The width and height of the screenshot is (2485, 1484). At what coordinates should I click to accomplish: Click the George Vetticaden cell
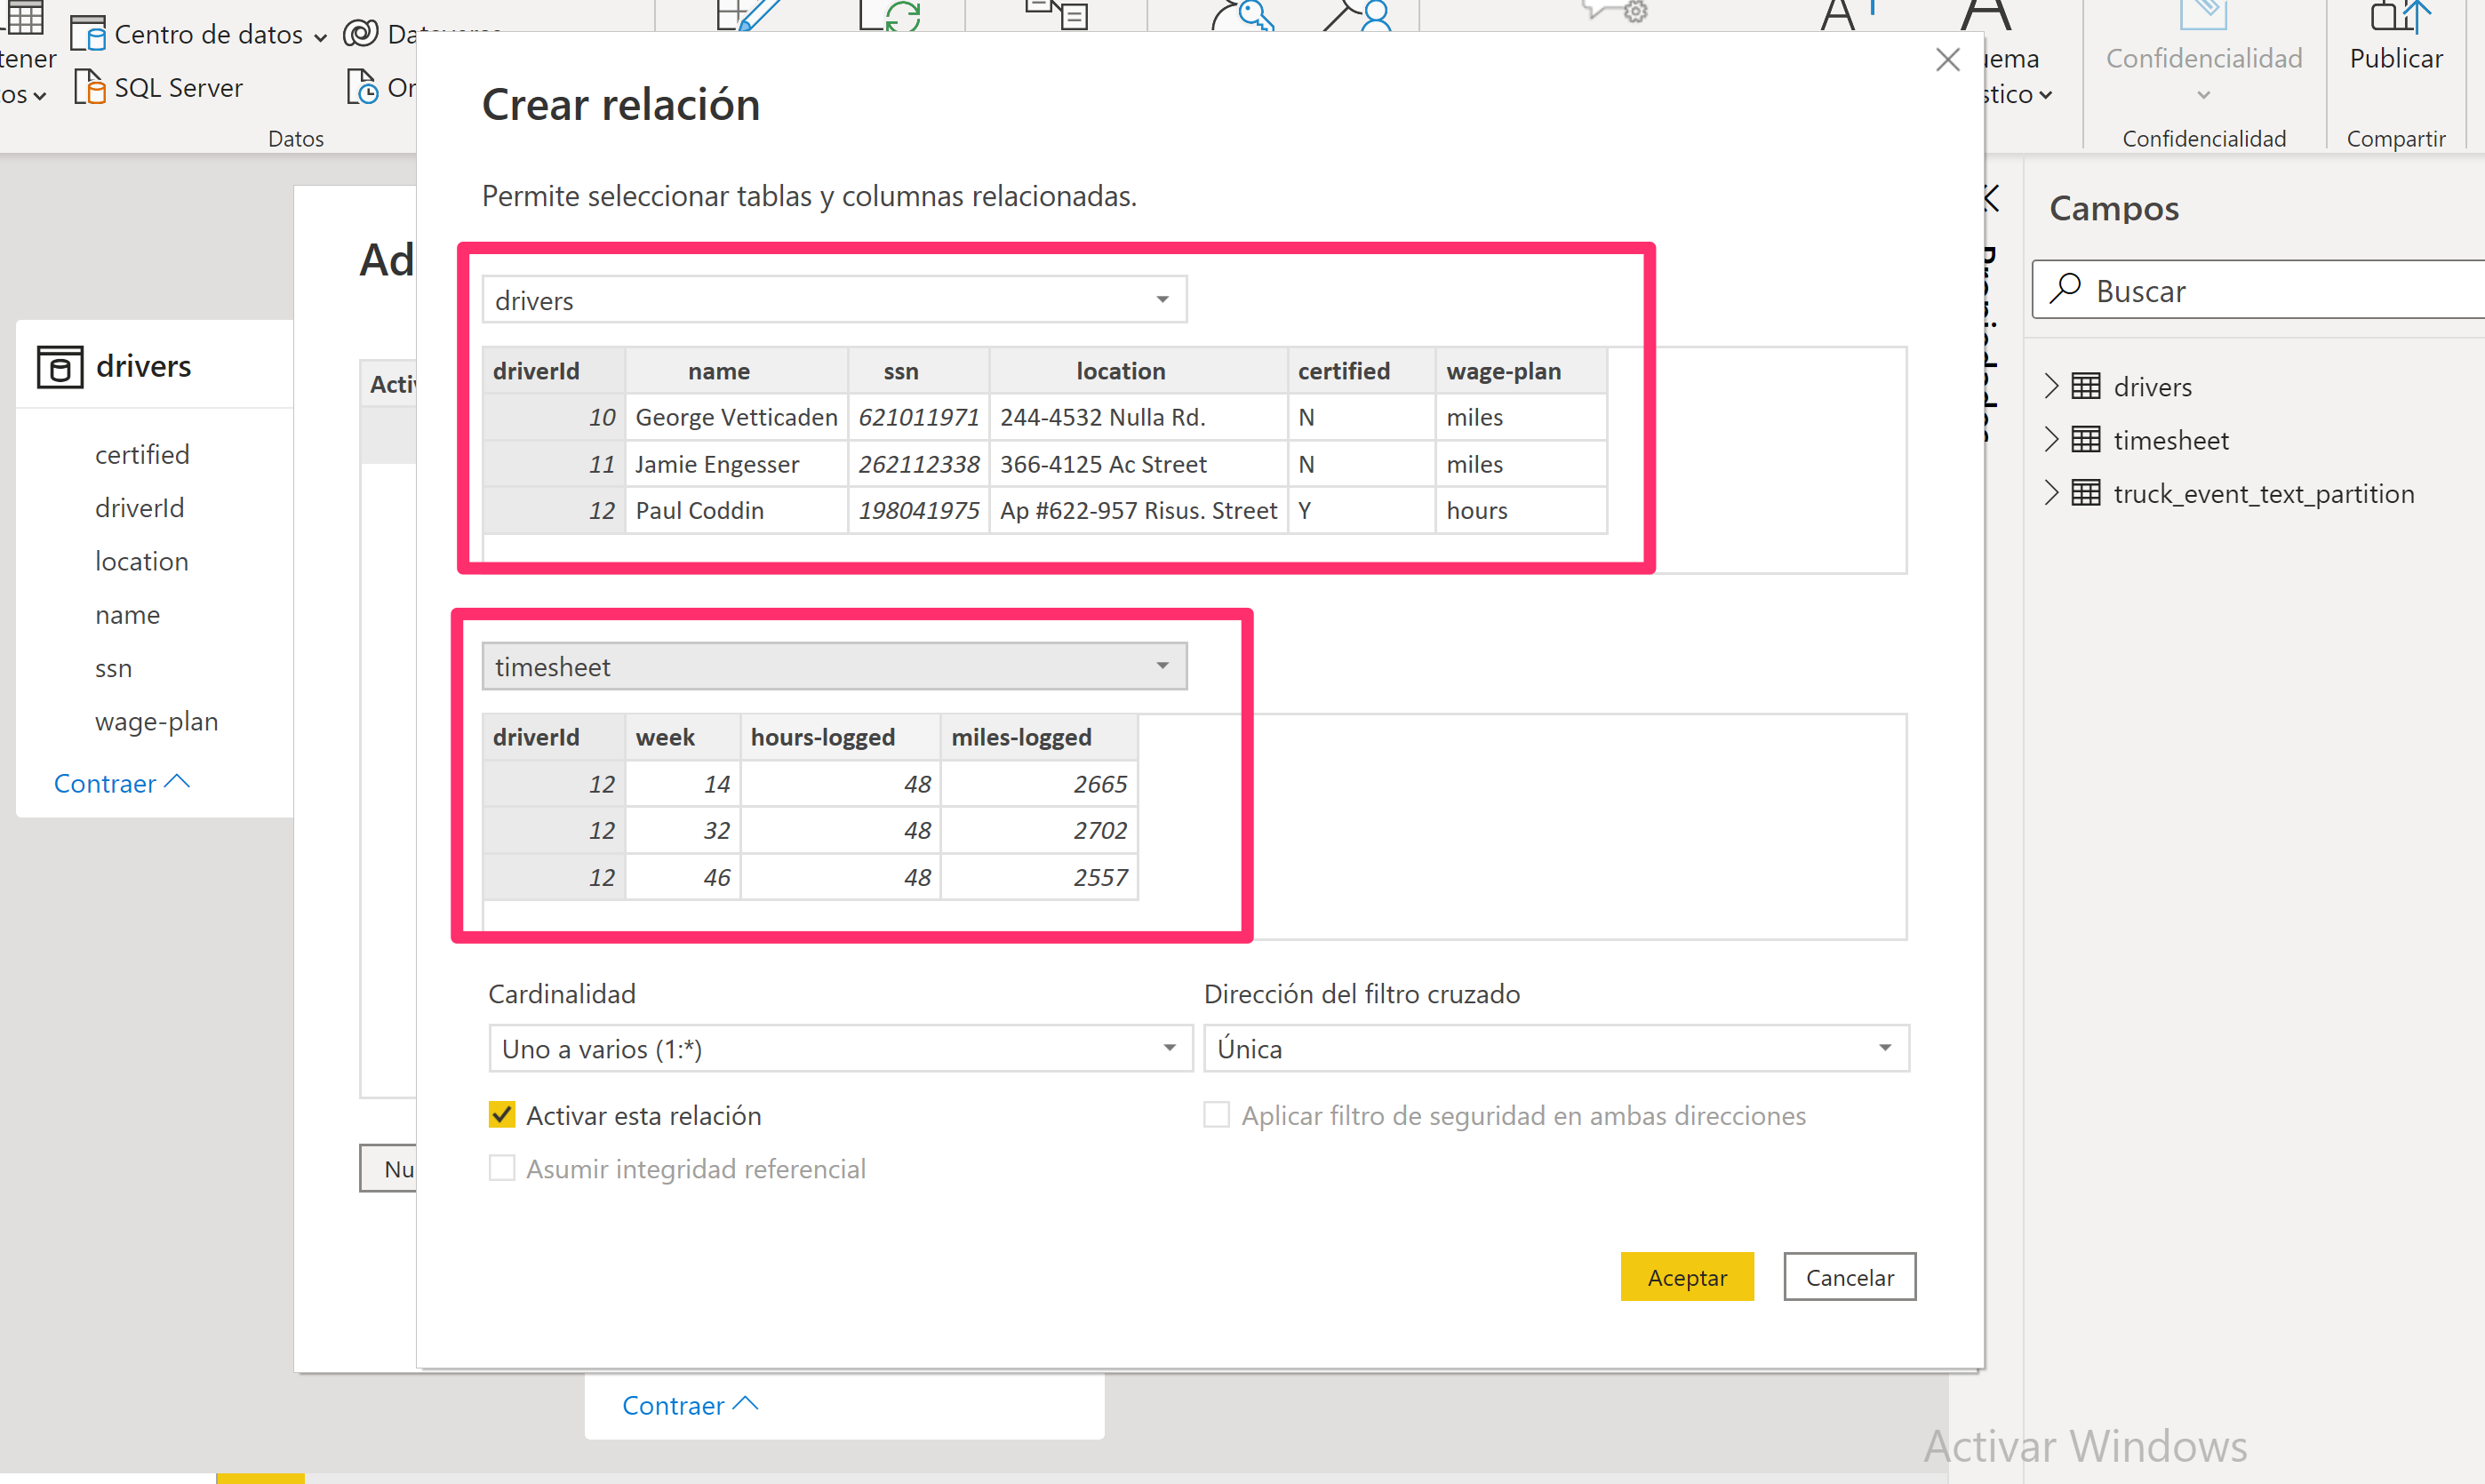click(x=737, y=417)
